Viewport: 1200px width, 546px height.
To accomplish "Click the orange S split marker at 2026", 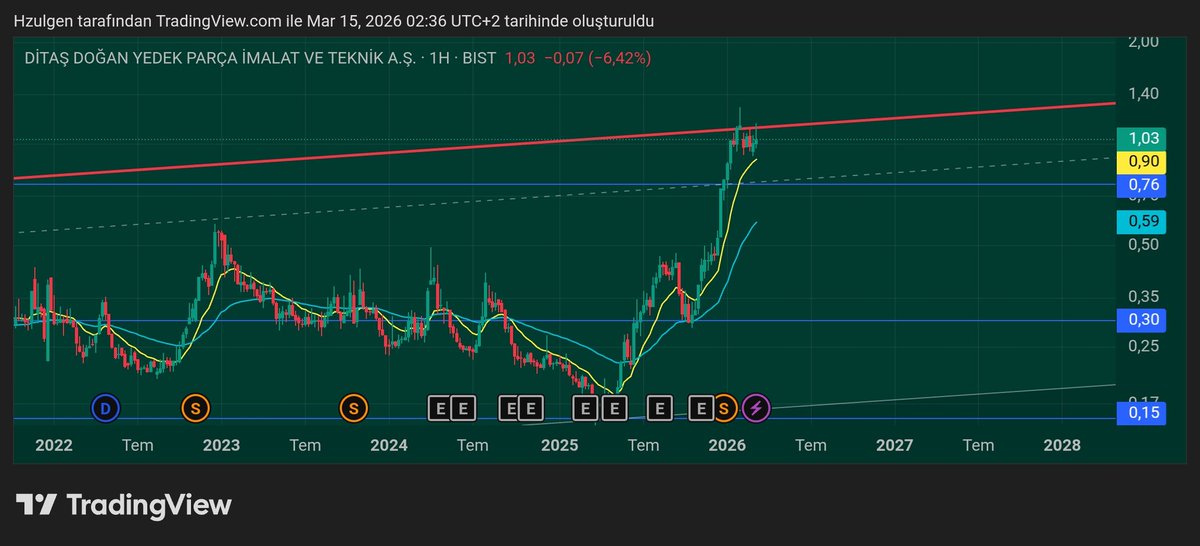I will point(725,407).
